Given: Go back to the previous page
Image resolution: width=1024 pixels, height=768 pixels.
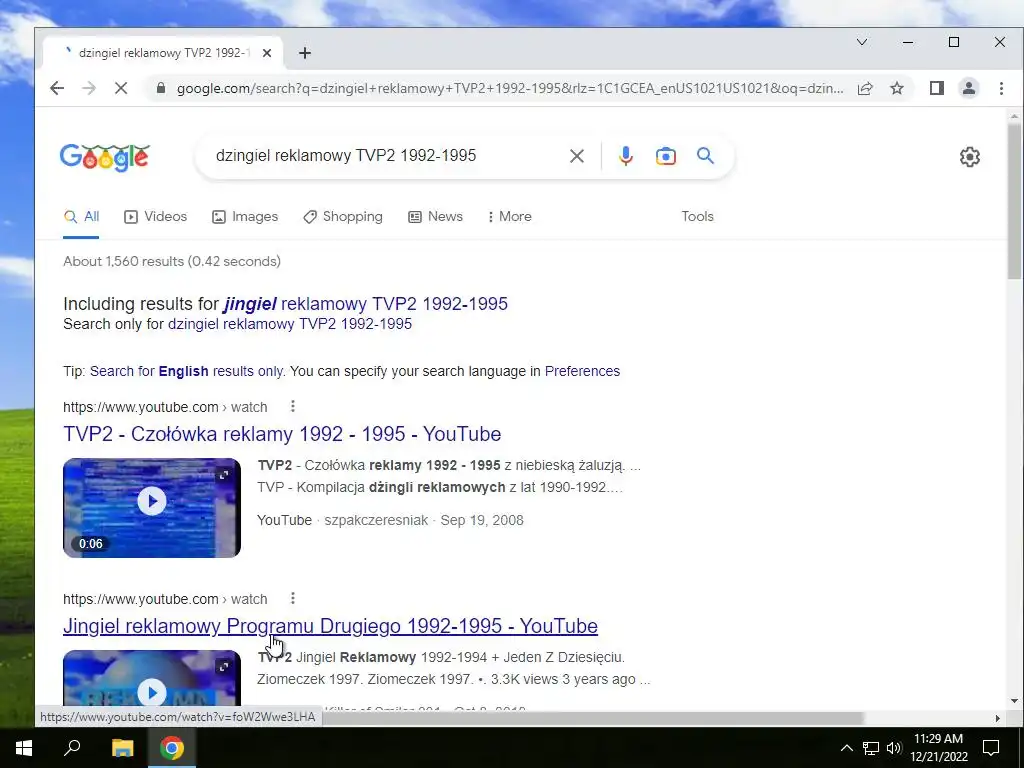Looking at the screenshot, I should pyautogui.click(x=57, y=88).
